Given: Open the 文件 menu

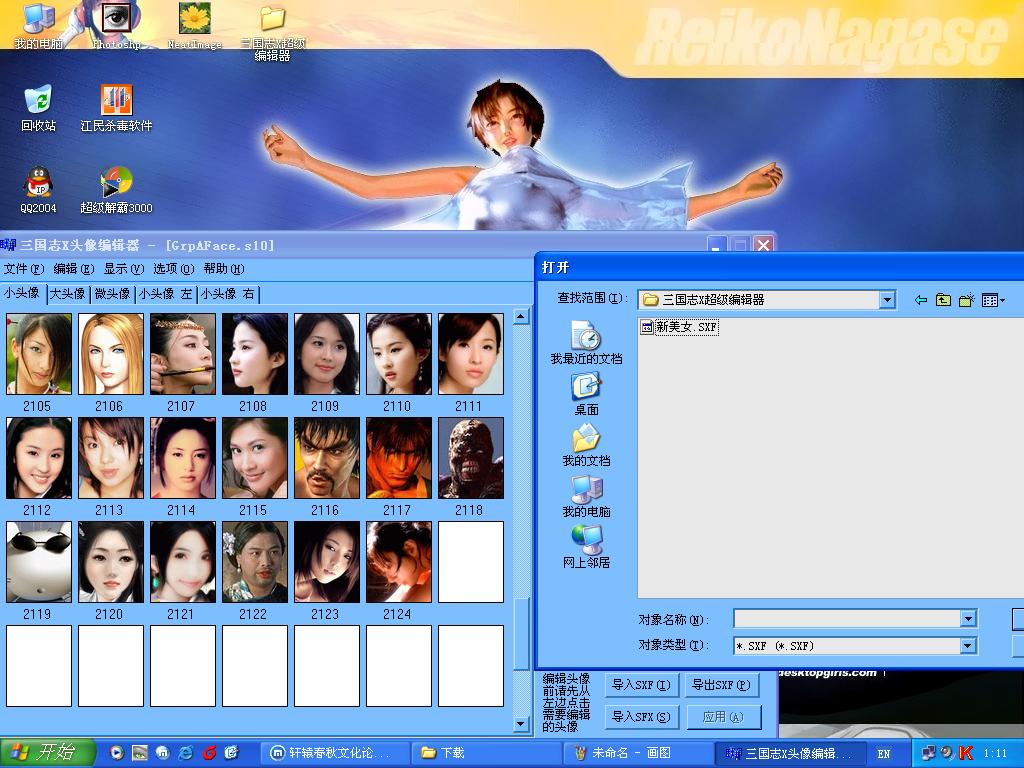Looking at the screenshot, I should pos(23,269).
